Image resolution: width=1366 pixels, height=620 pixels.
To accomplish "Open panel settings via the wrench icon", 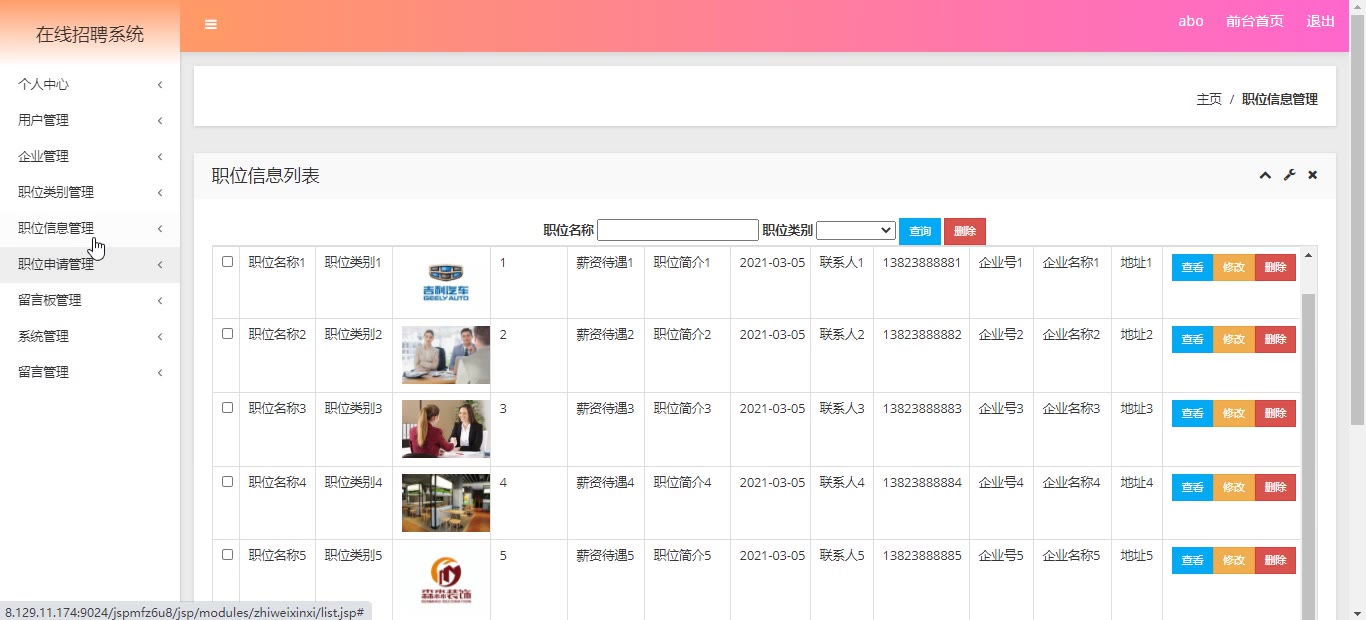I will [x=1289, y=176].
